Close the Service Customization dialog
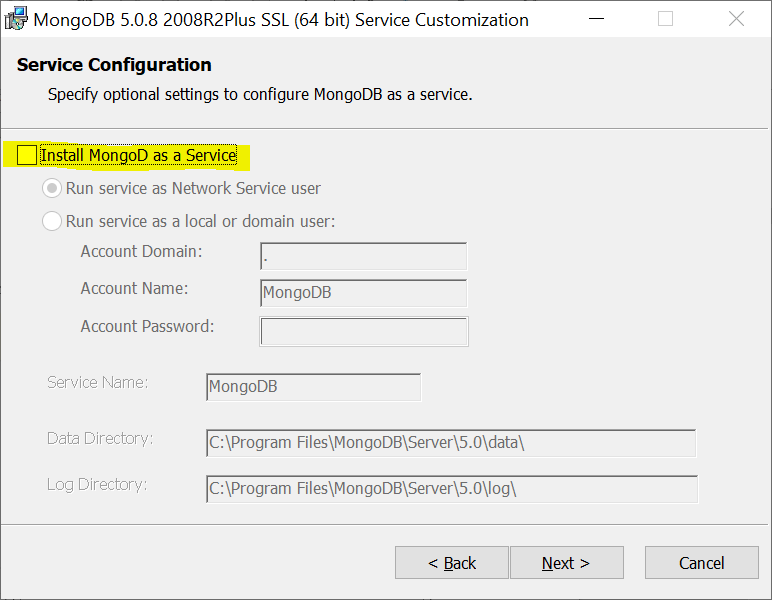This screenshot has height=600, width=772. point(736,19)
